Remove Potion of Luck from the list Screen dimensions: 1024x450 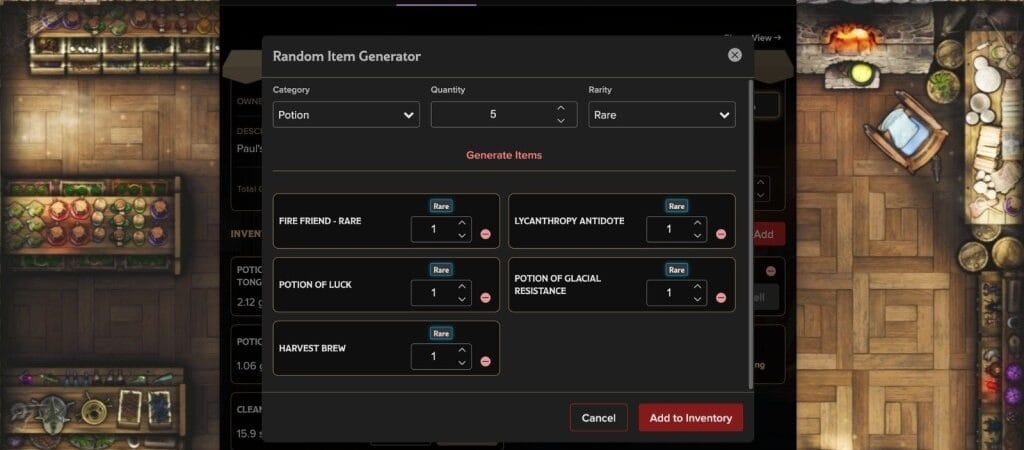click(x=485, y=297)
